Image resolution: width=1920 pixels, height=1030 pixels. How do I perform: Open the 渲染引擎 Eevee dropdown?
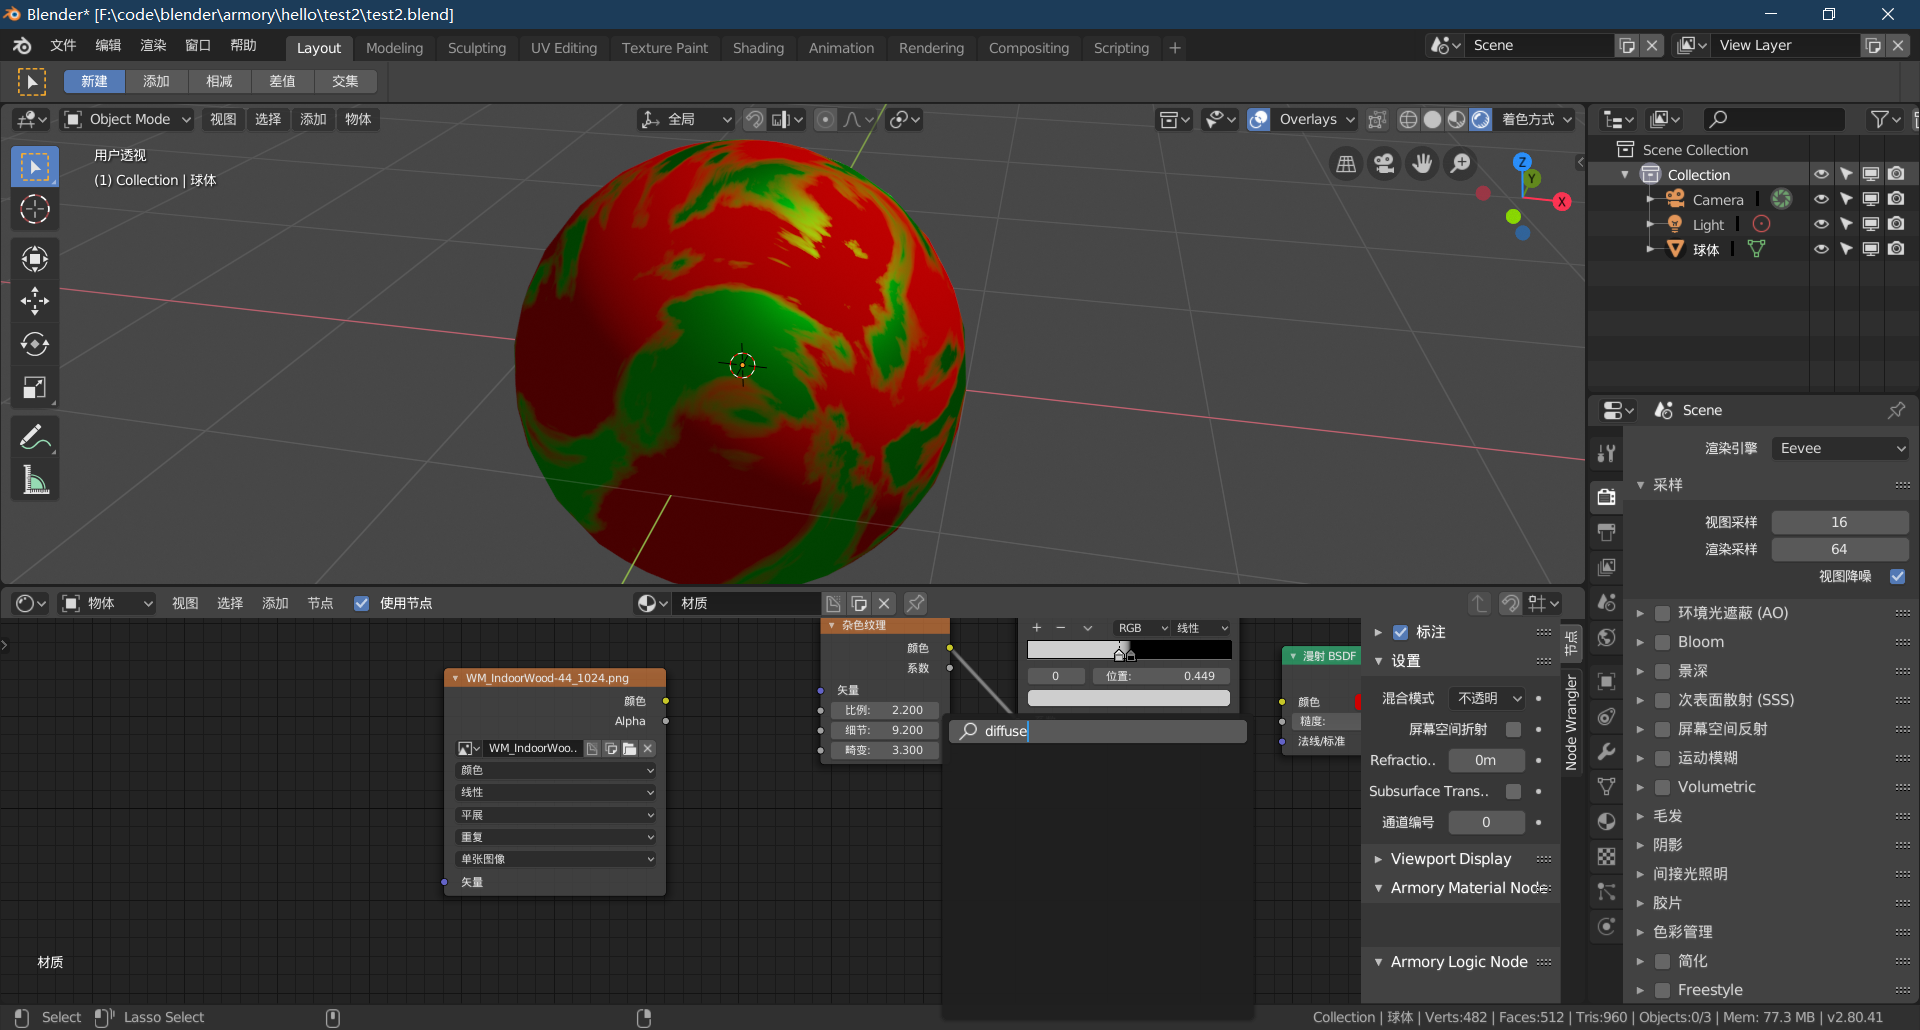1840,448
